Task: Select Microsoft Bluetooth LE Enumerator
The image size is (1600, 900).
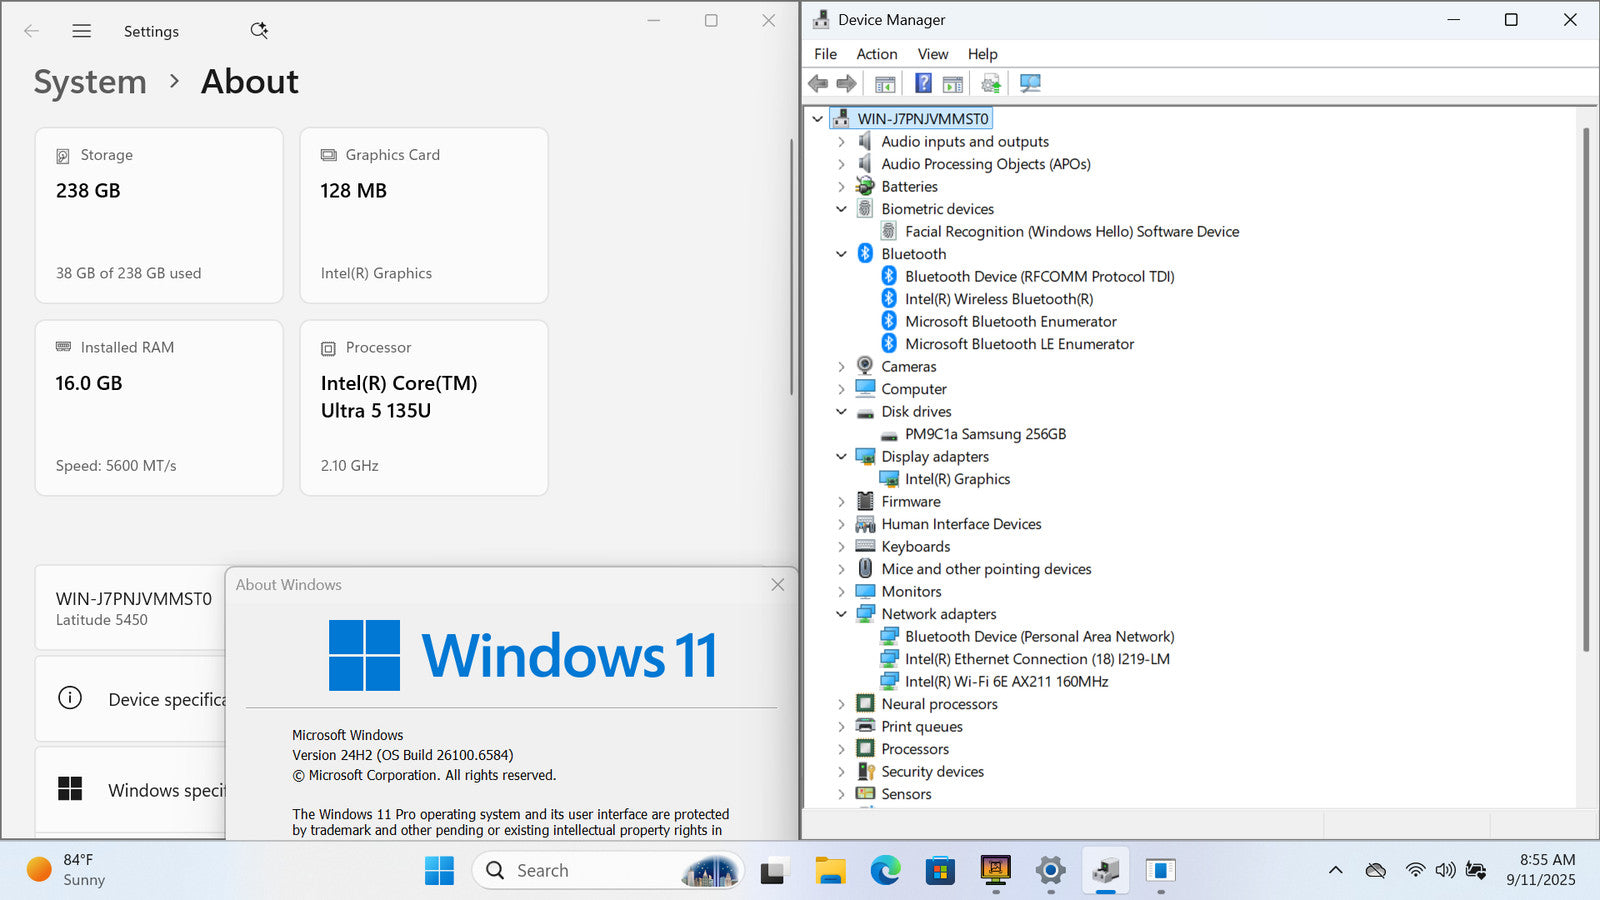Action: (1019, 344)
